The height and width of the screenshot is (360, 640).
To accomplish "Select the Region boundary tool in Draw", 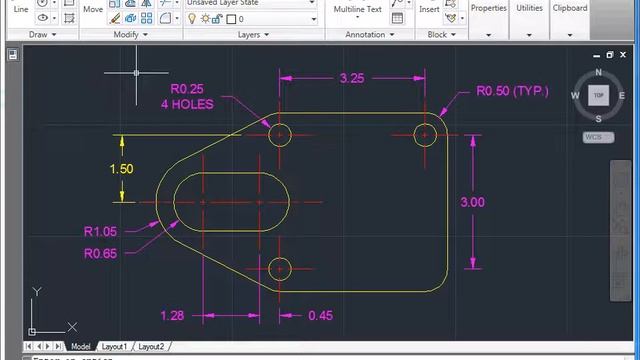I will (69, 18).
